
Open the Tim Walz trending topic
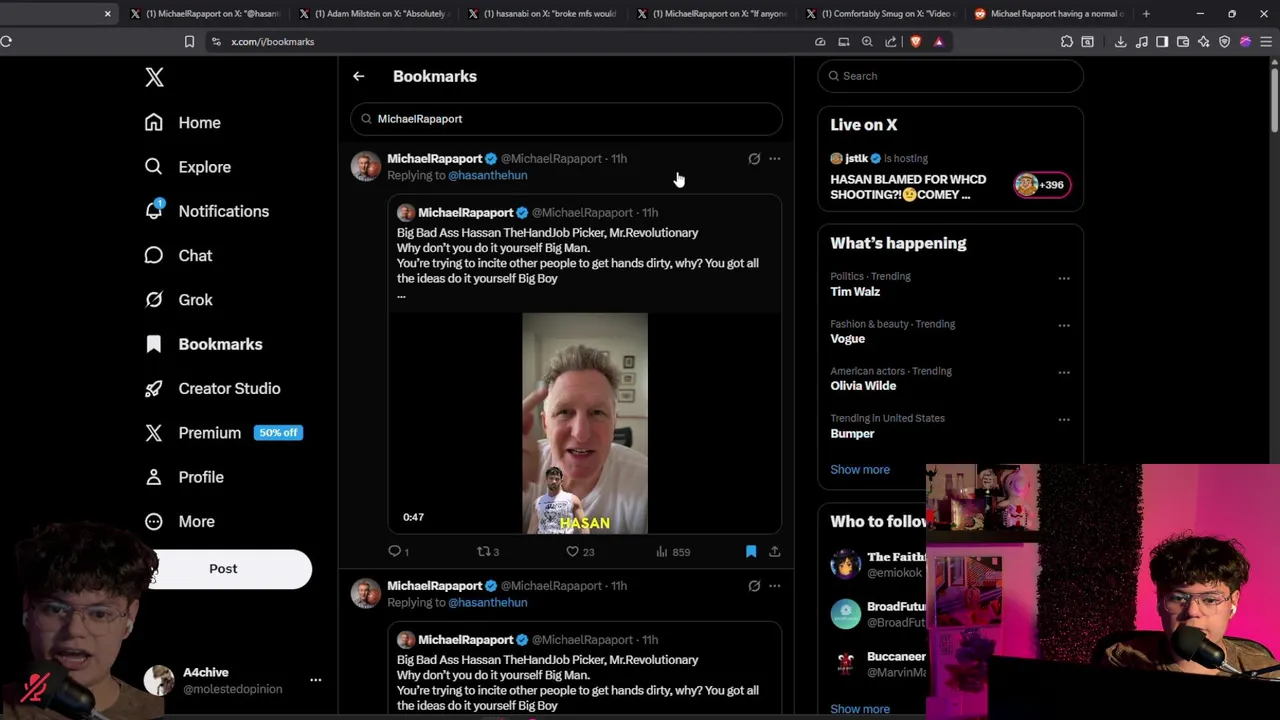854,292
